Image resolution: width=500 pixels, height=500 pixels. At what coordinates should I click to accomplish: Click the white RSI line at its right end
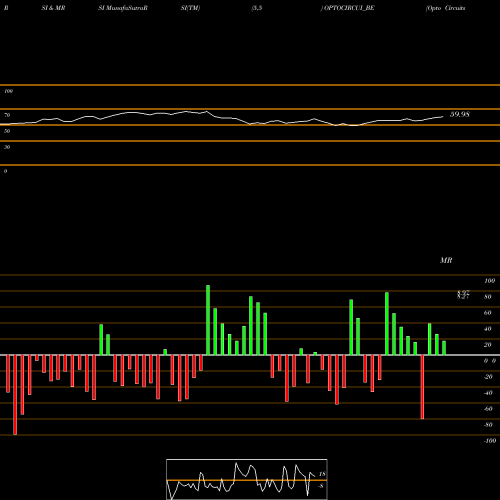[x=442, y=117]
